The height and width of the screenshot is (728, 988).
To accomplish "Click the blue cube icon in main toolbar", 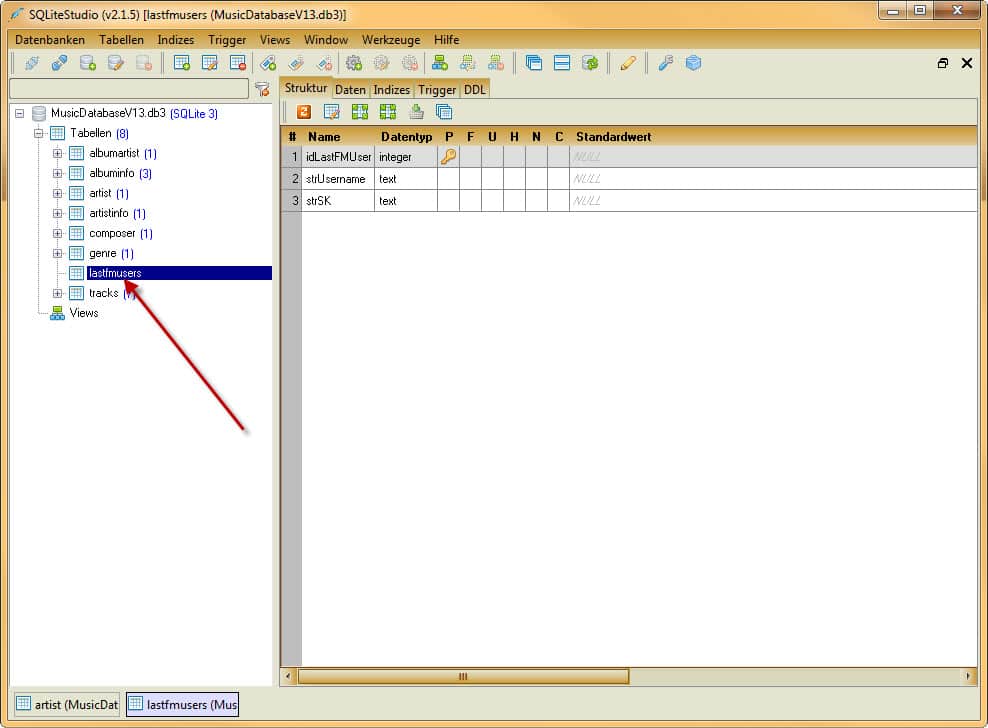I will [x=693, y=63].
